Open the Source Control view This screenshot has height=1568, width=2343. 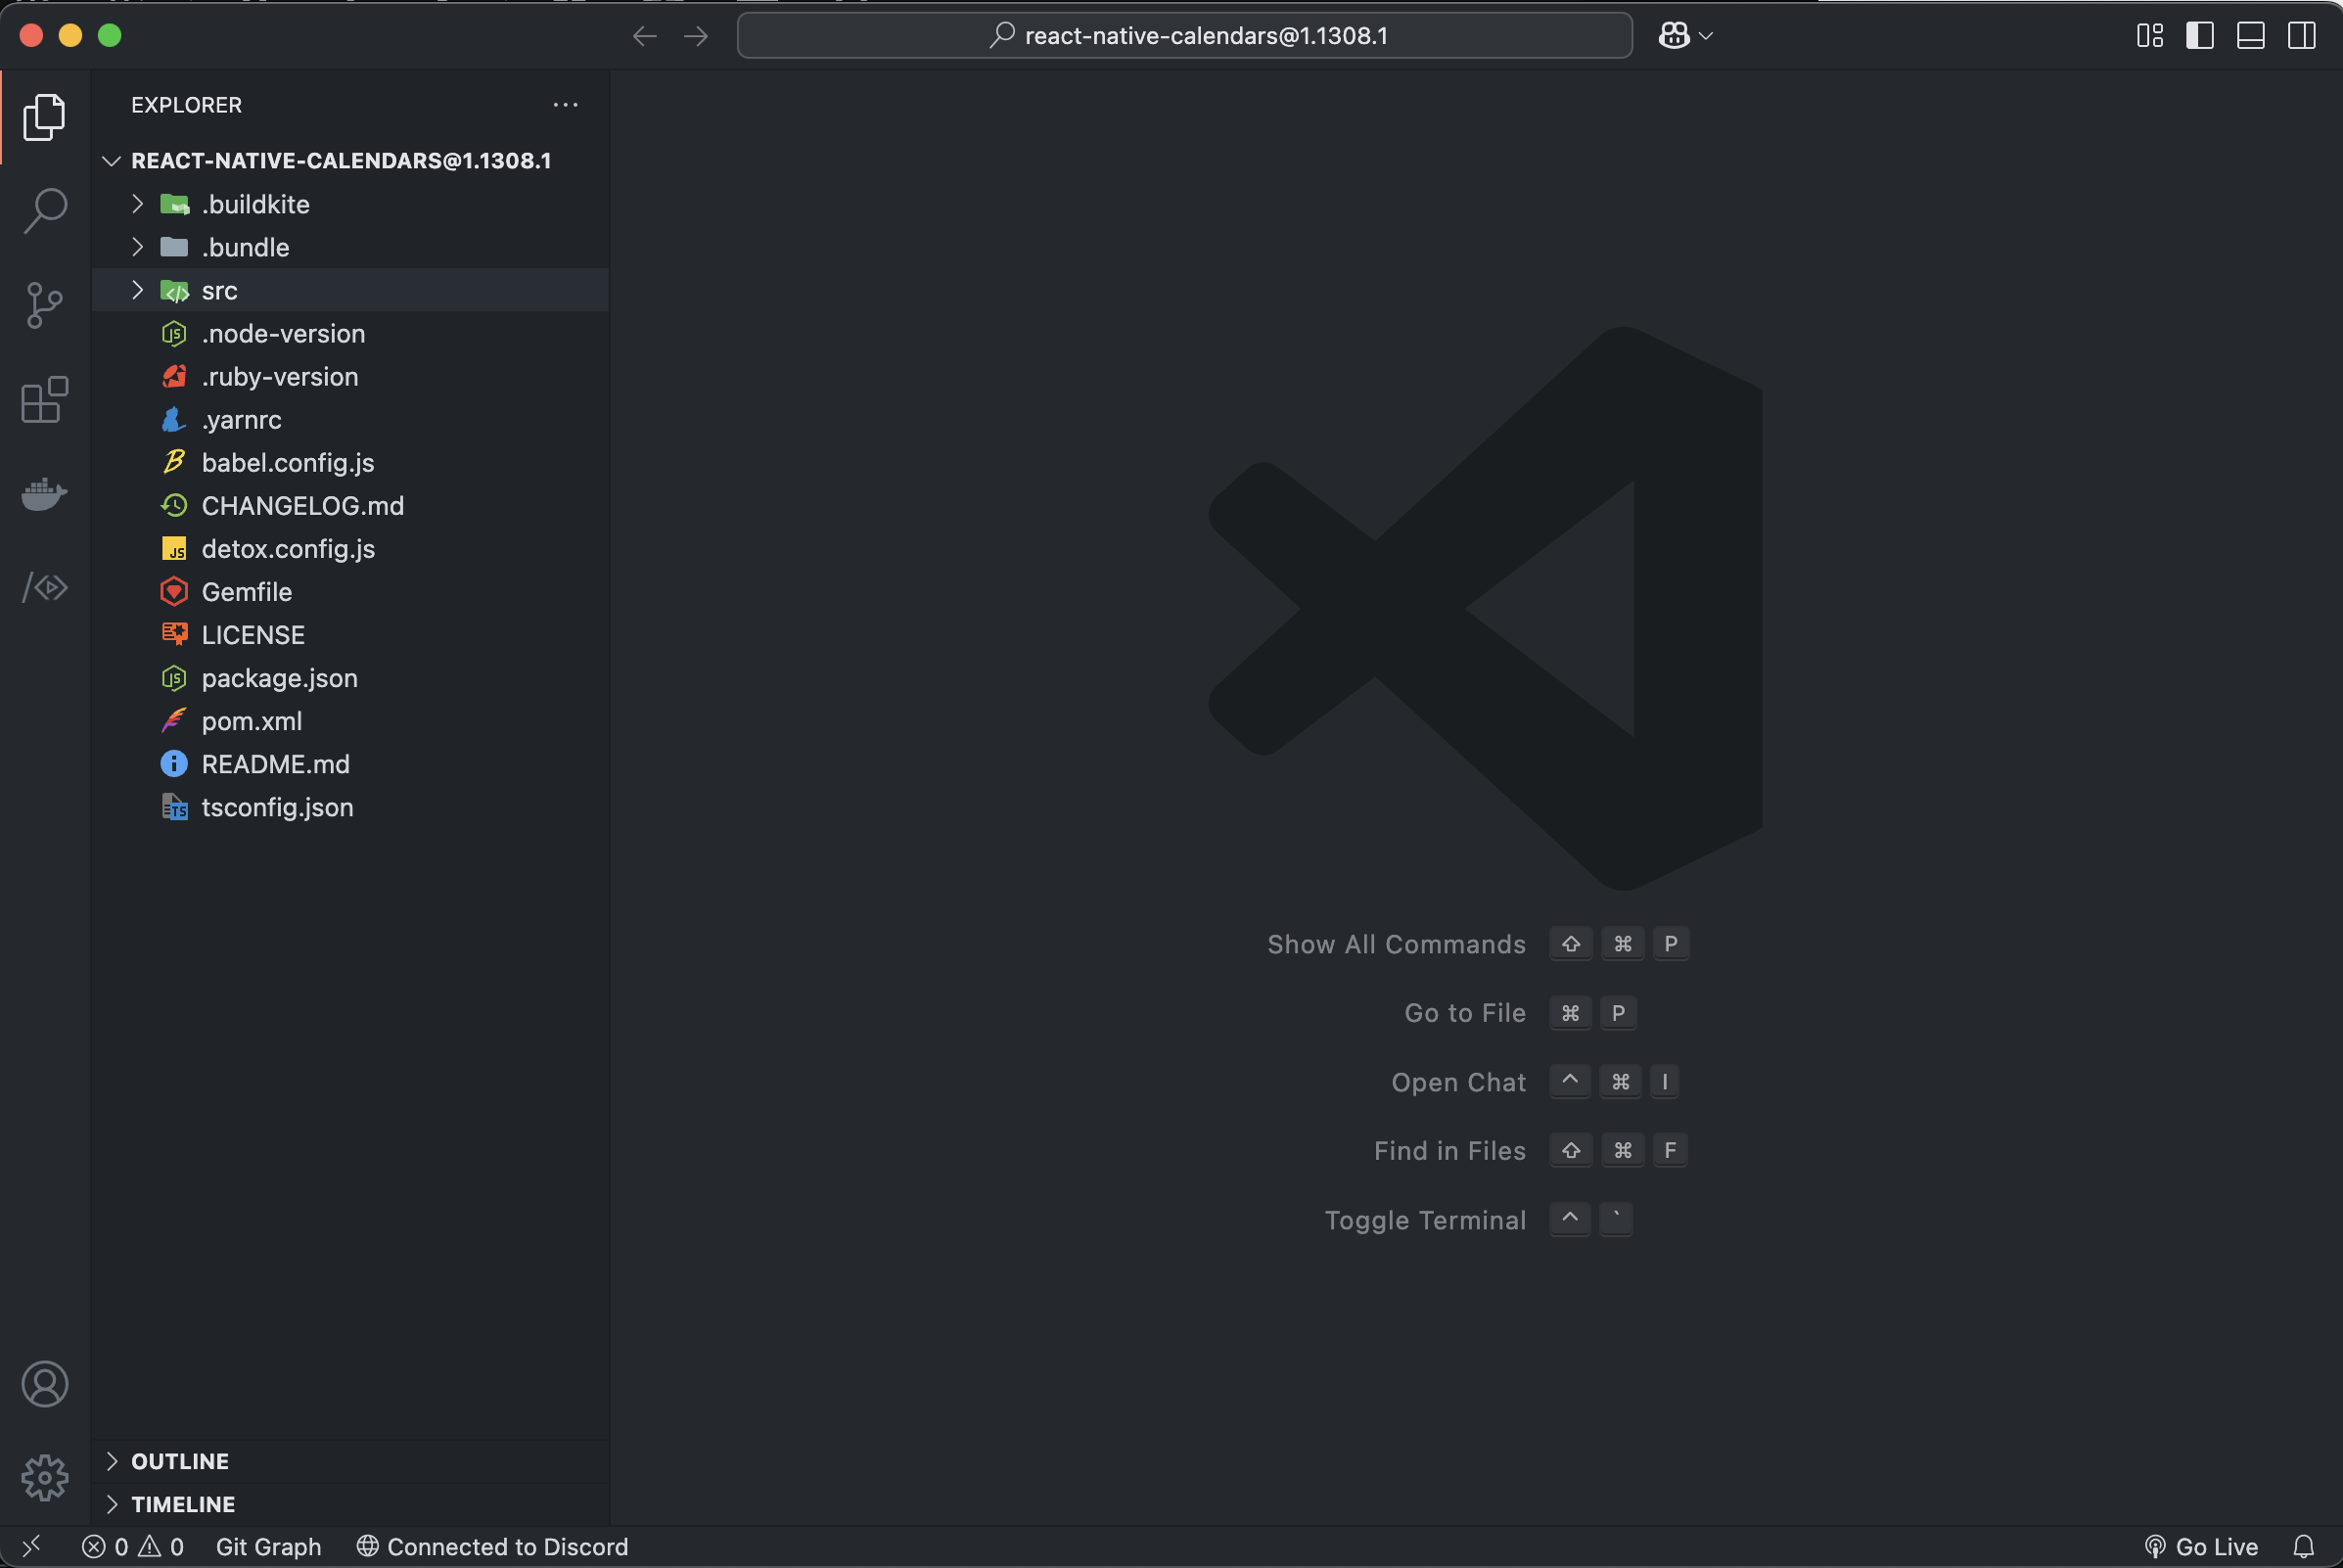coord(45,305)
